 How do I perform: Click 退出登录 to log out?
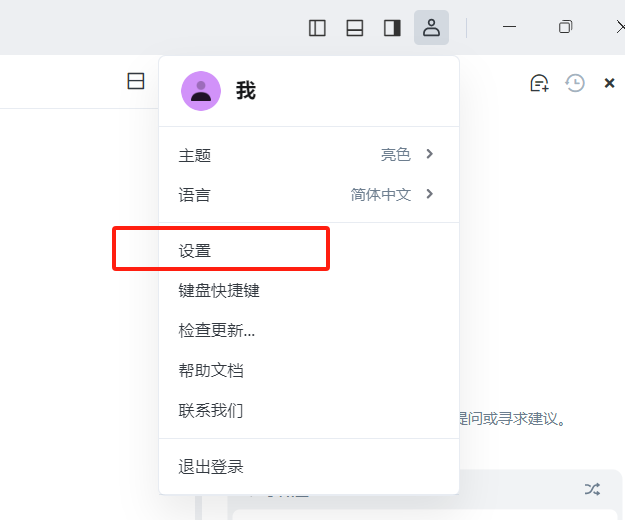click(309, 466)
